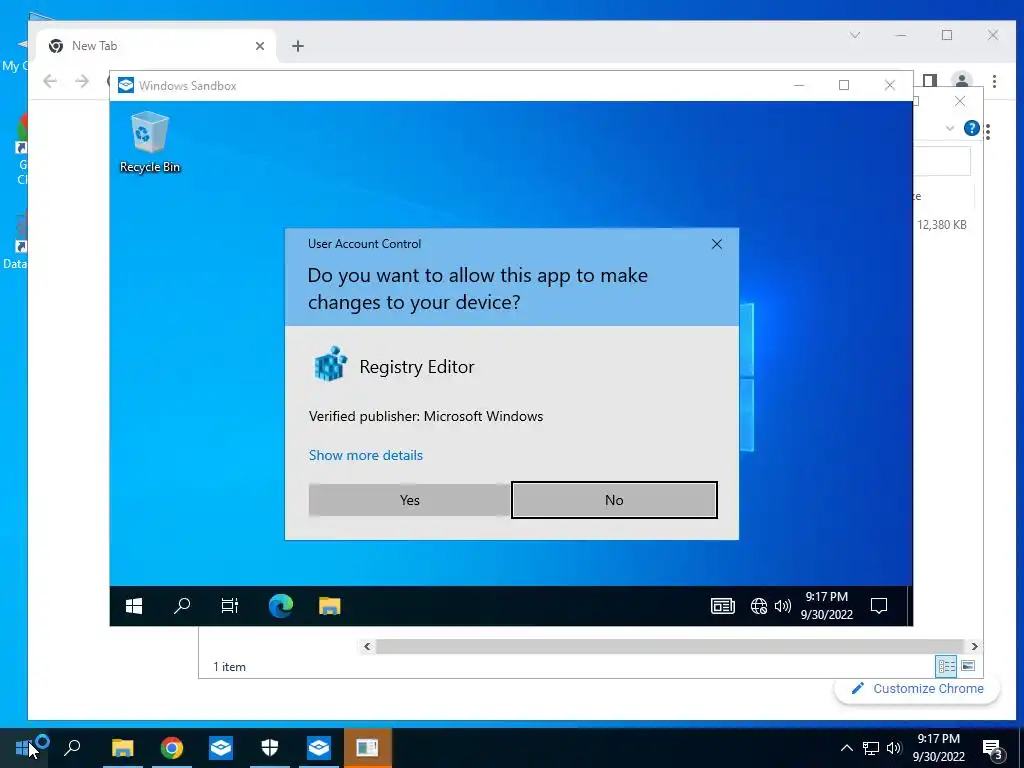Close the New Tab tab in Chrome

tap(260, 46)
